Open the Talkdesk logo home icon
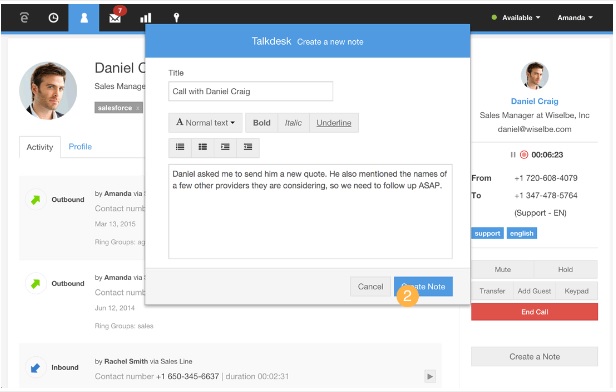Screen dimensions: 616x392 click(24, 18)
